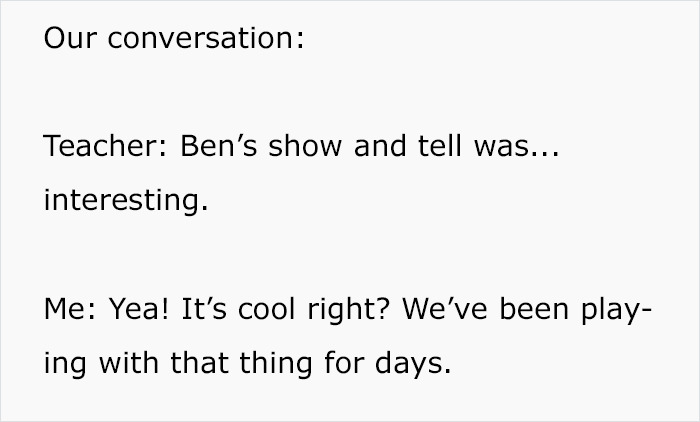This screenshot has width=700, height=422.
Task: Click the word 'was...' with the ellipsis
Action: point(517,146)
